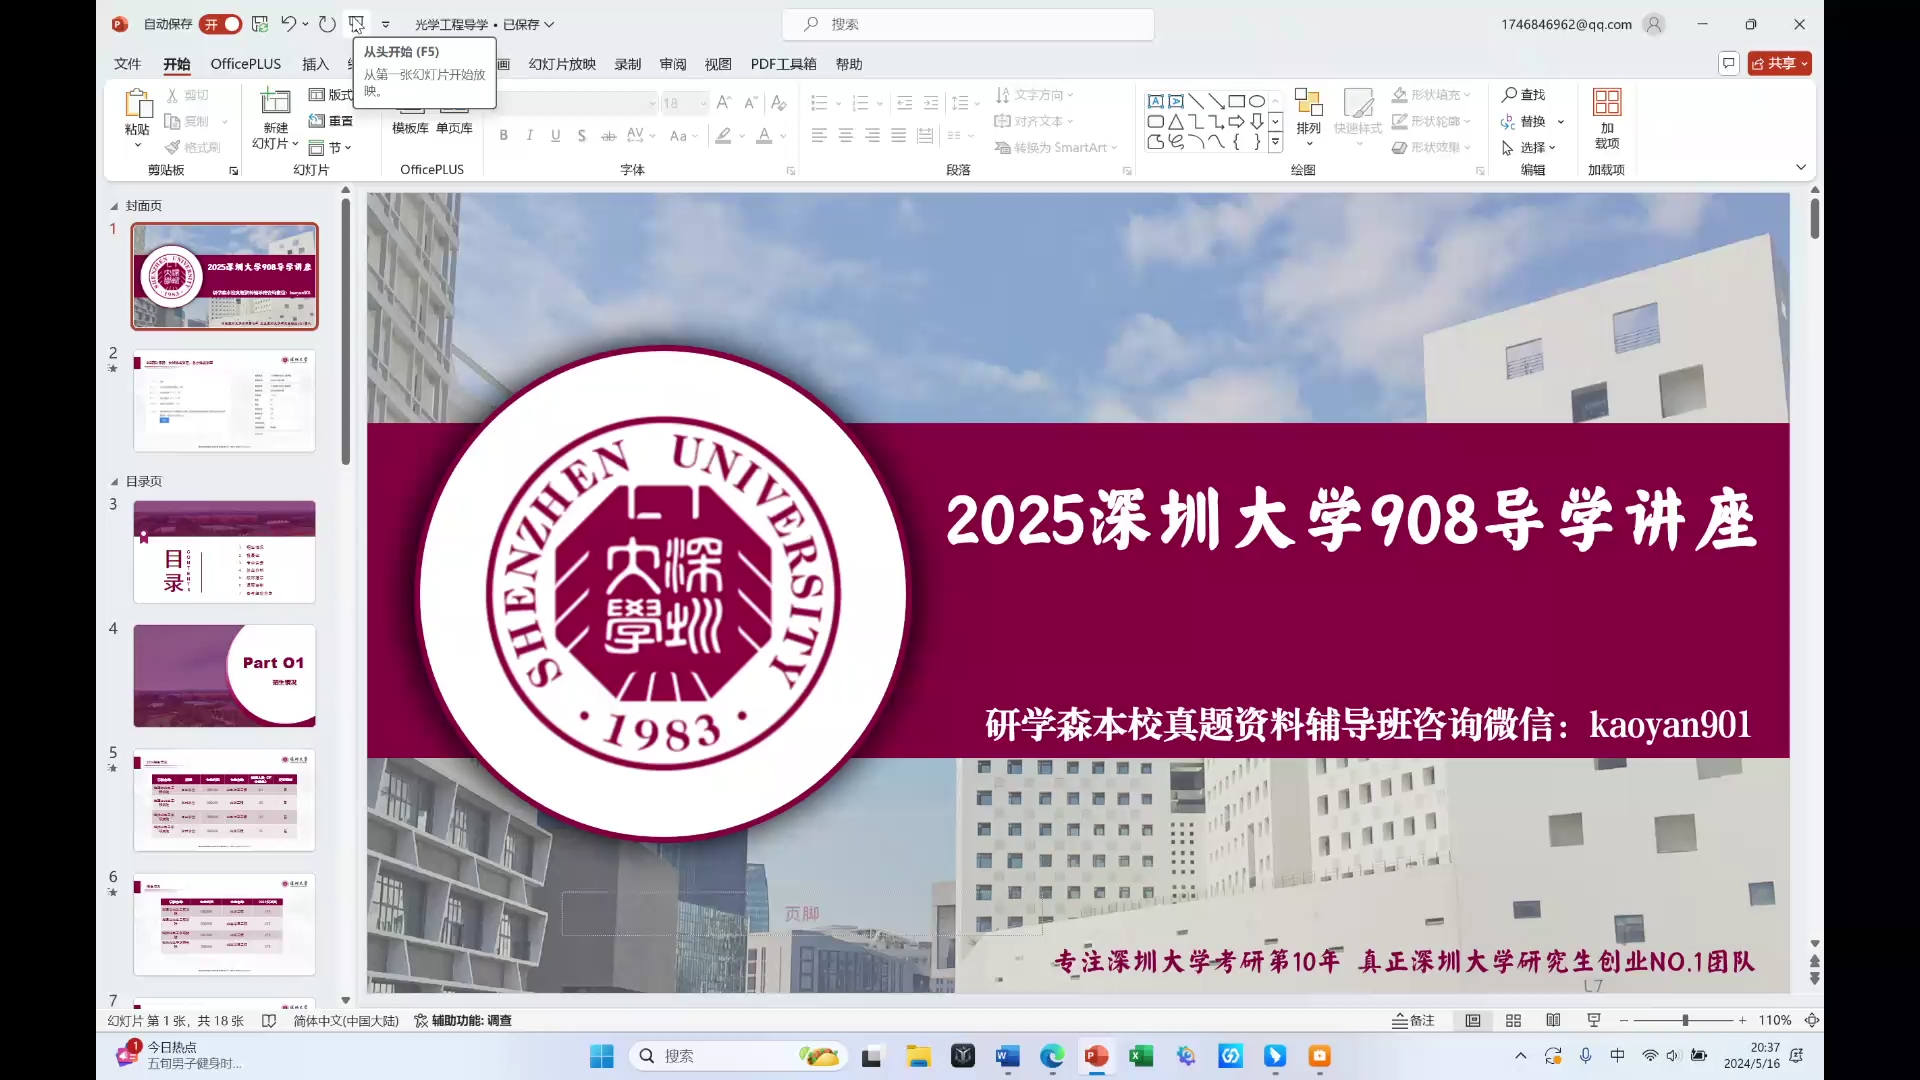Screen dimensions: 1920x1080
Task: Toggle align text left
Action: [x=819, y=136]
